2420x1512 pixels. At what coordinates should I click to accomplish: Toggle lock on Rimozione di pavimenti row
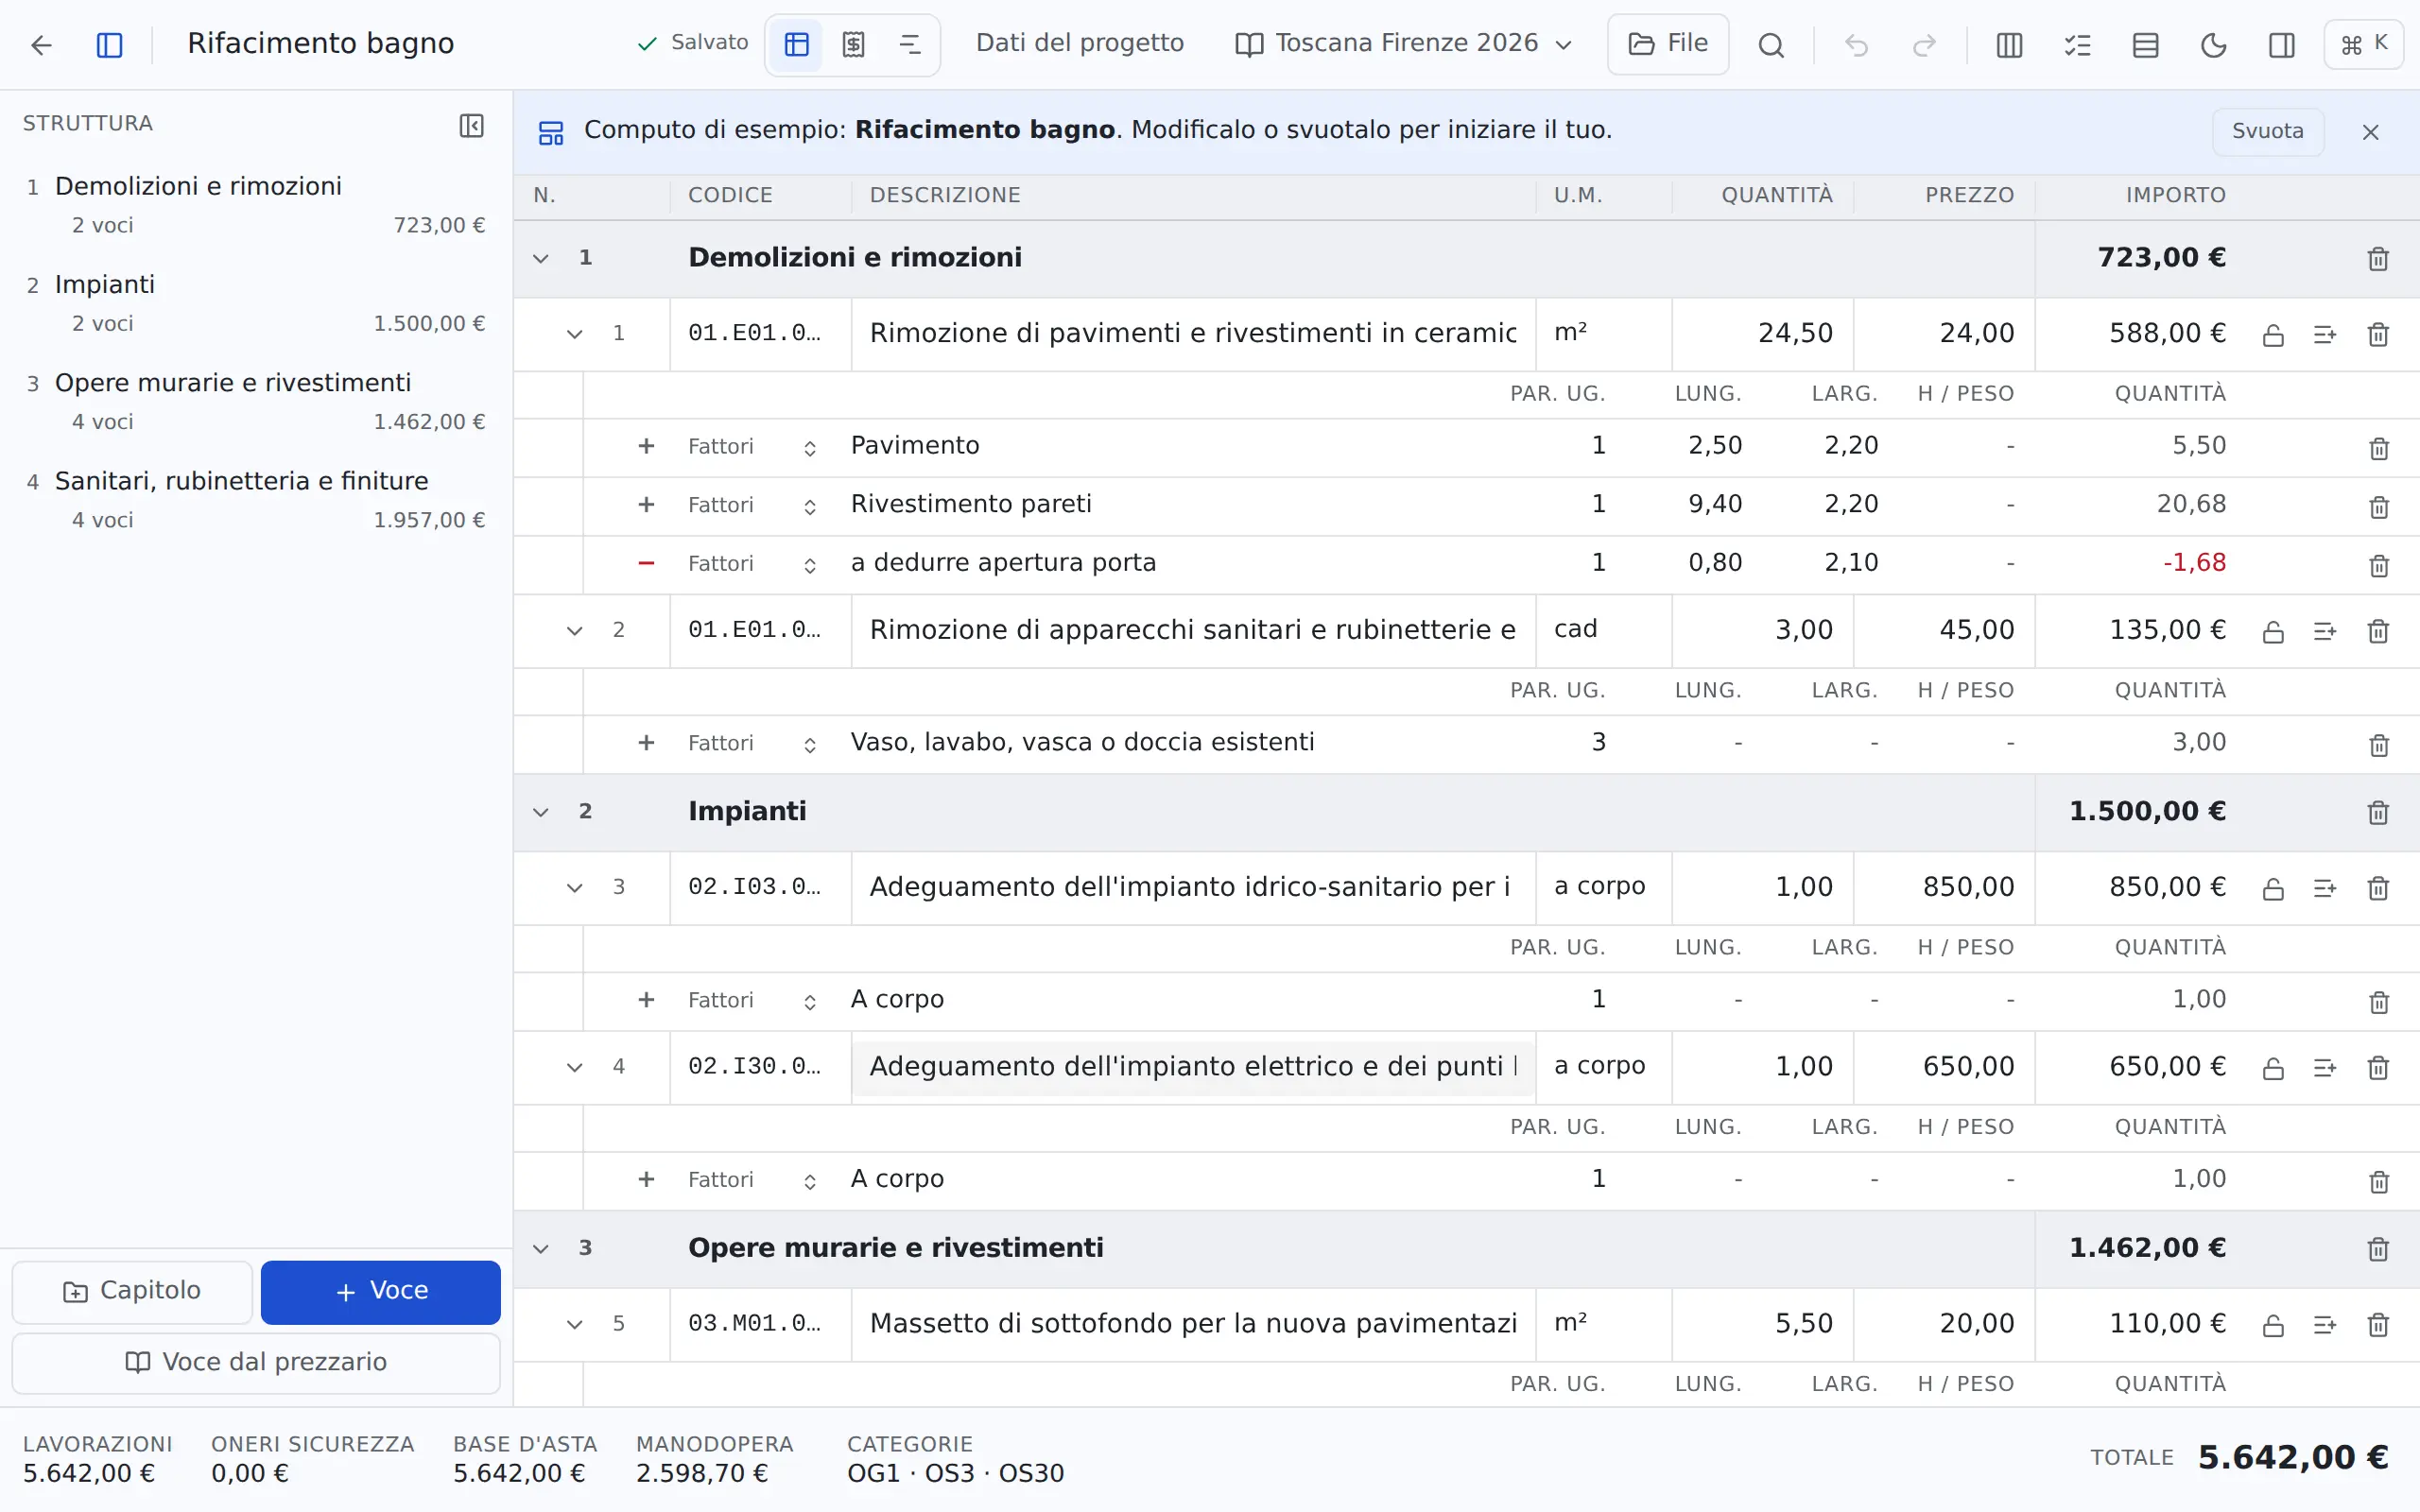point(2273,335)
